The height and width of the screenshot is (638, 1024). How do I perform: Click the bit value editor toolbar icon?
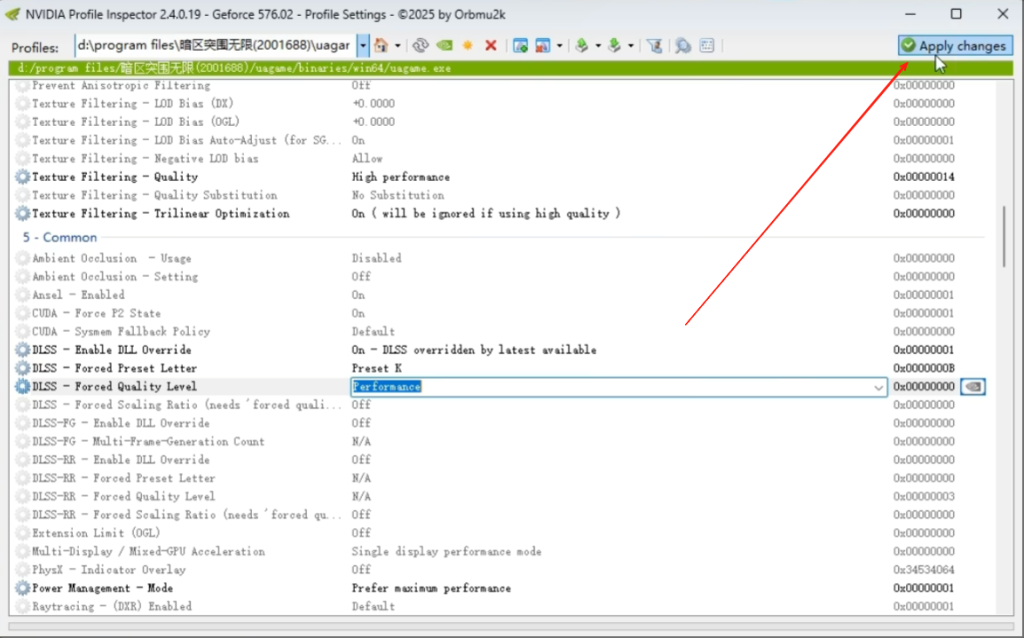coord(707,46)
